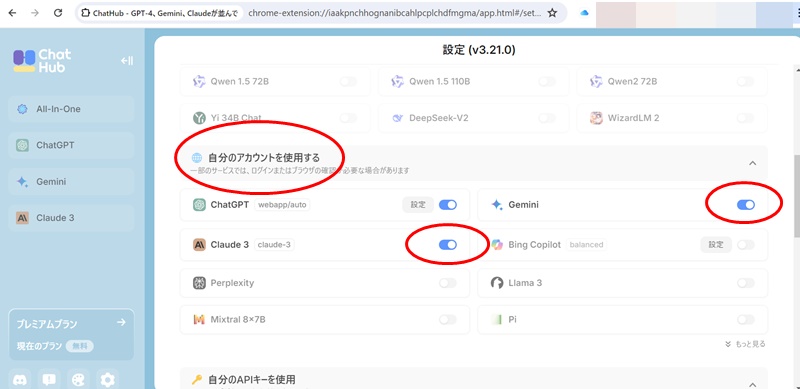Enable the Yi 34B Chat switch
800x389 pixels.
coord(348,118)
